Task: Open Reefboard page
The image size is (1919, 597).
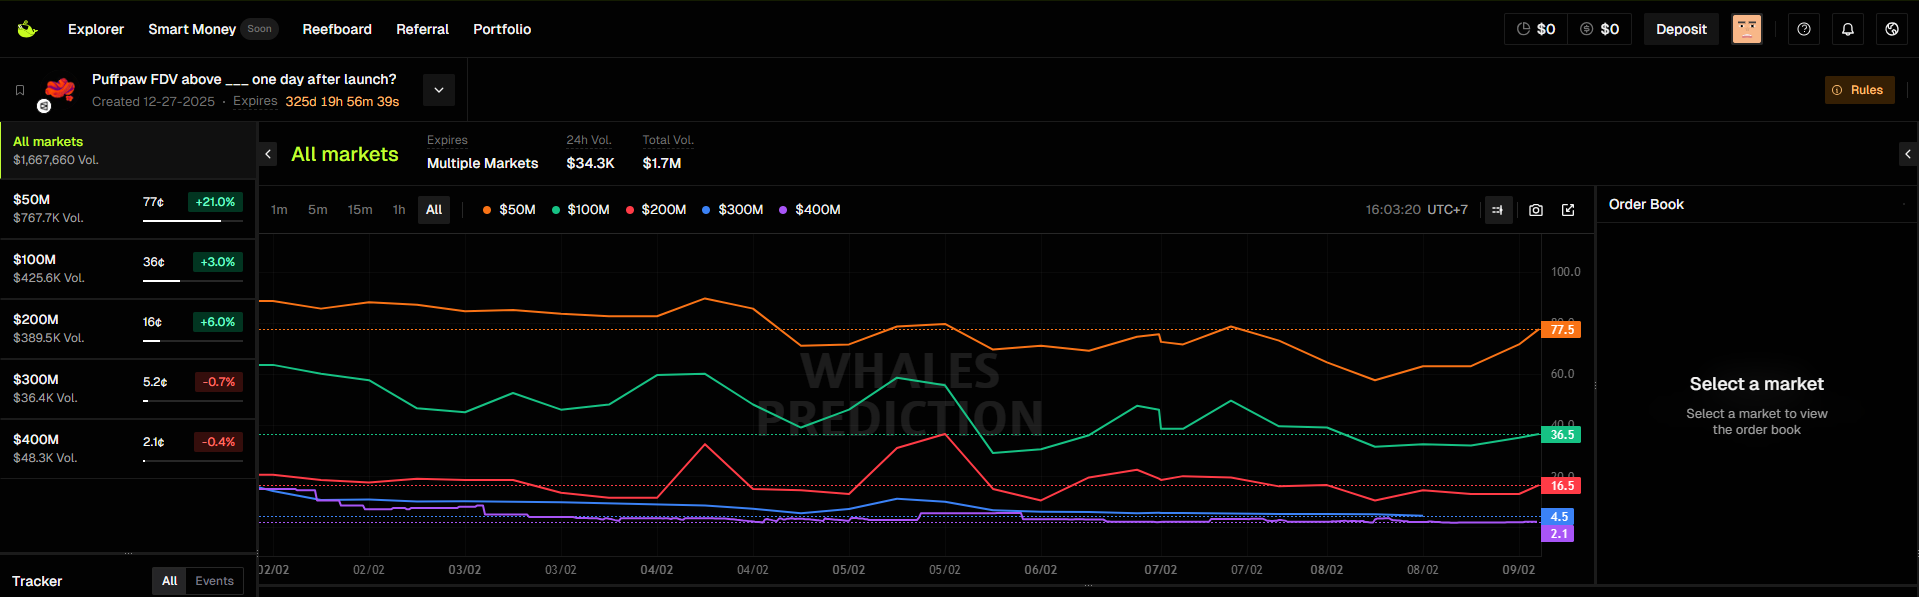Action: [x=337, y=29]
